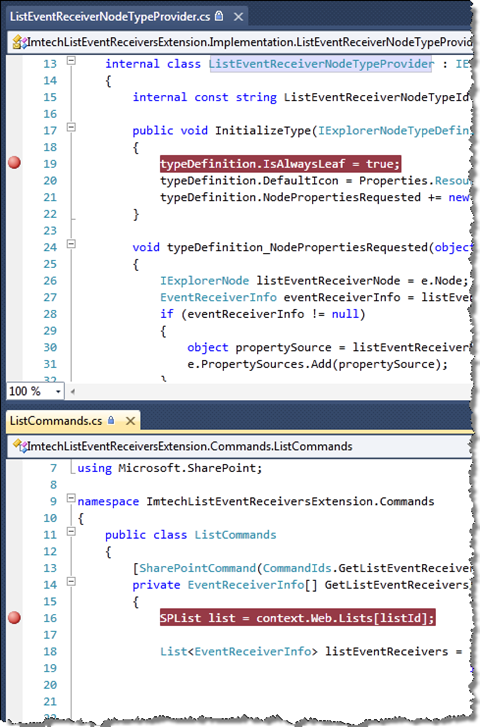This screenshot has width=480, height=727.
Task: Click the SharePointCommand attribute on line 13
Action: 302,568
